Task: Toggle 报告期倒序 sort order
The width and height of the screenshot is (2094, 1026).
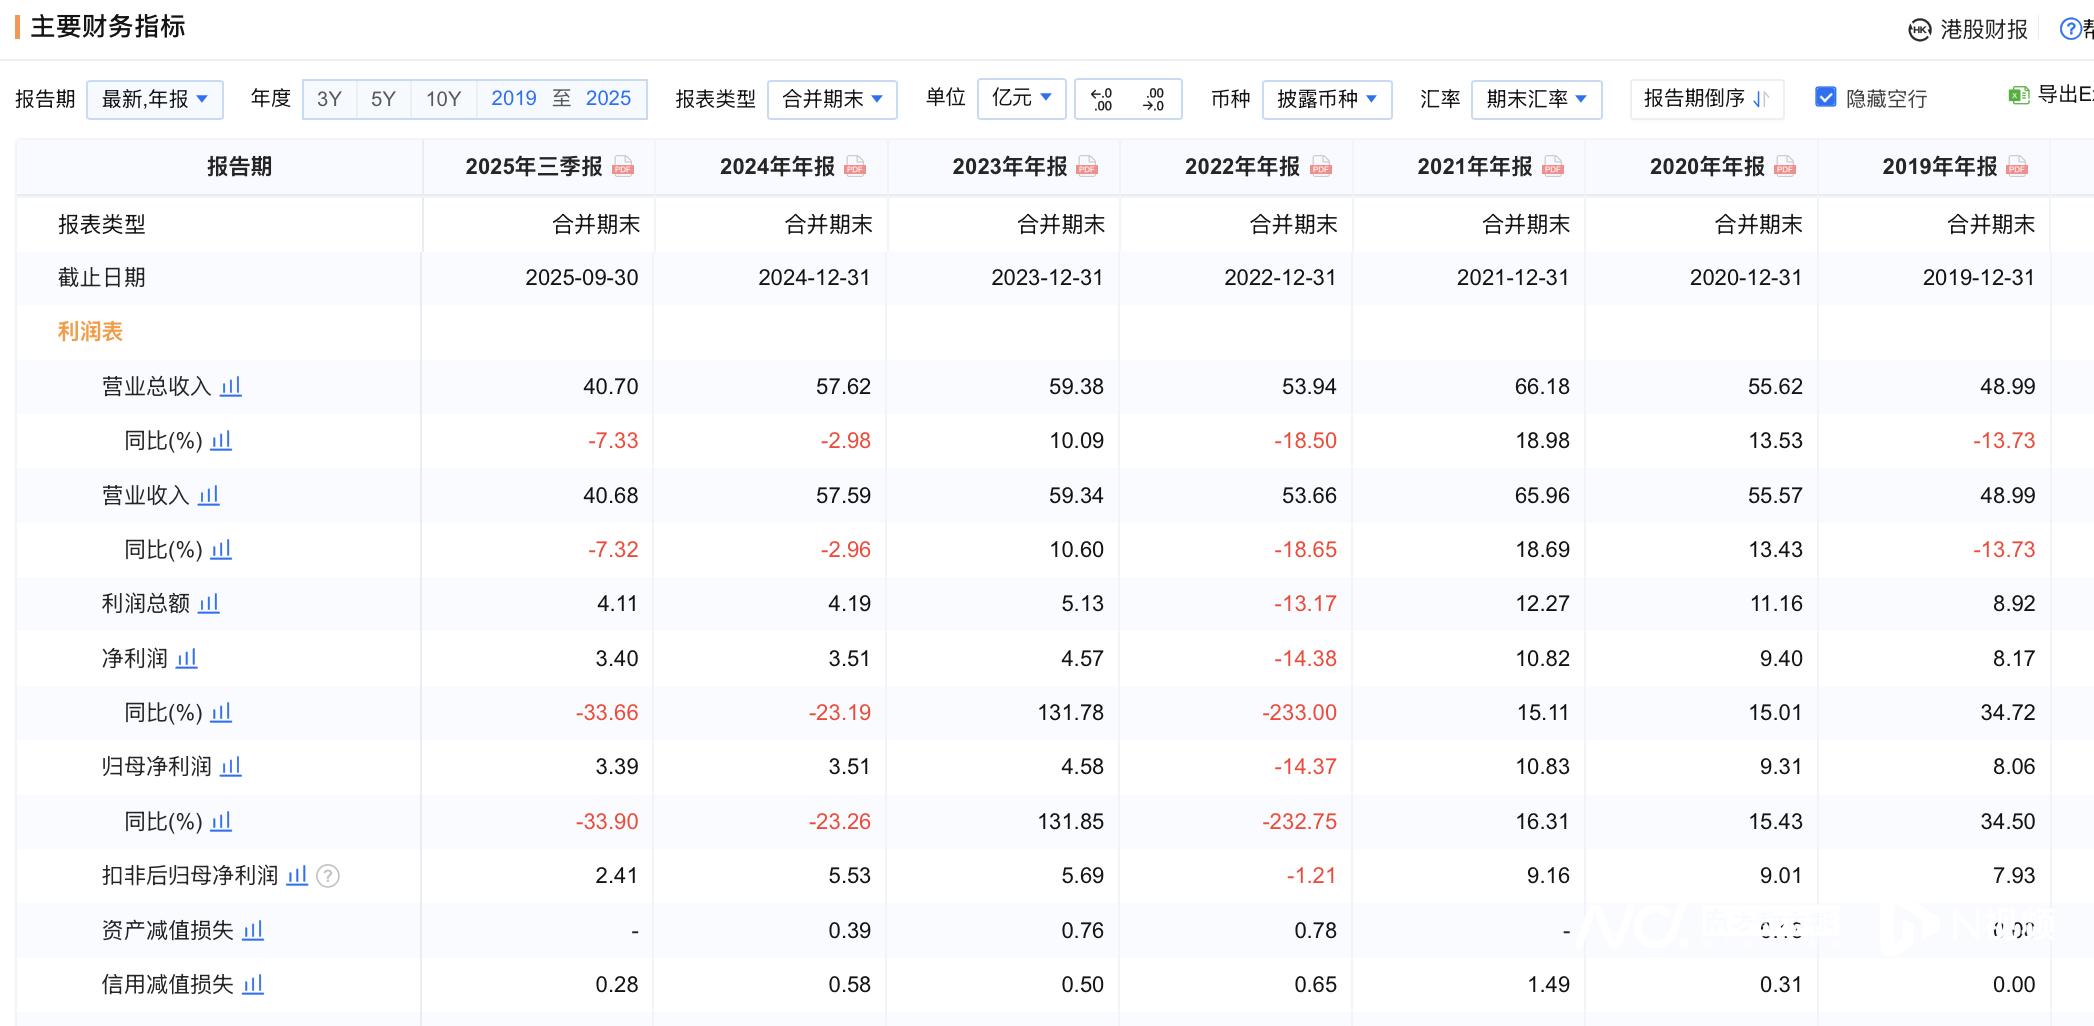Action: click(1706, 99)
